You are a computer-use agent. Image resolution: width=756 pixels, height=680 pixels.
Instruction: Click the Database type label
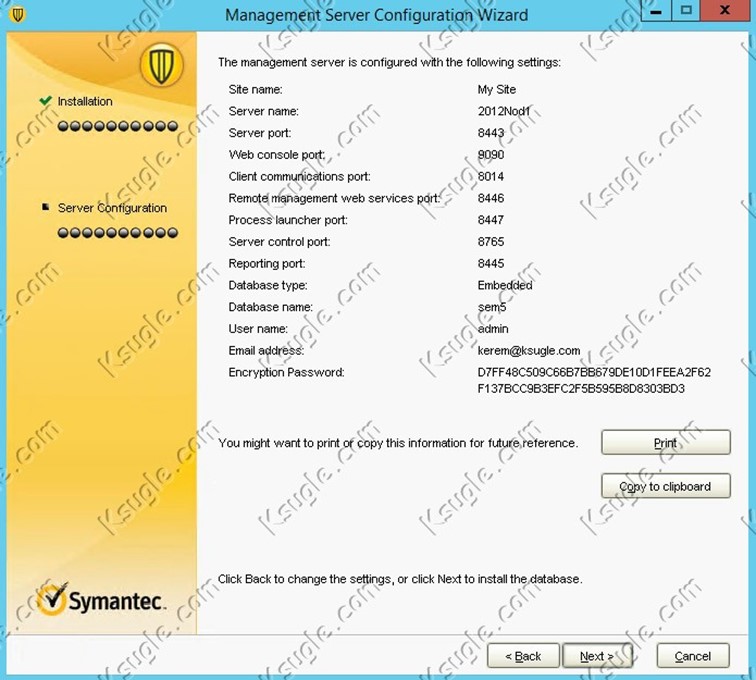268,285
